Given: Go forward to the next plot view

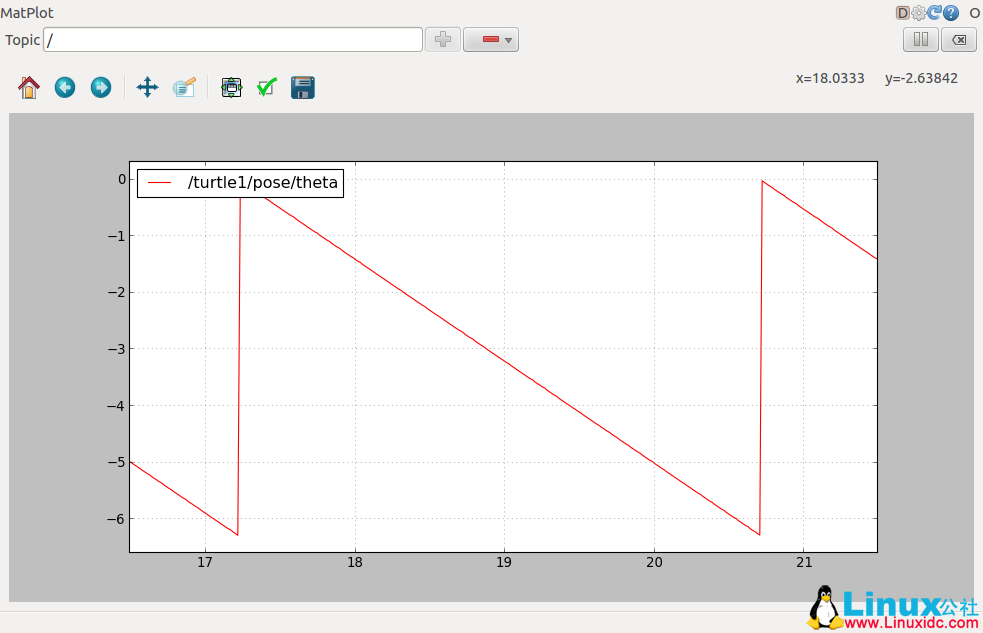Looking at the screenshot, I should pos(101,87).
